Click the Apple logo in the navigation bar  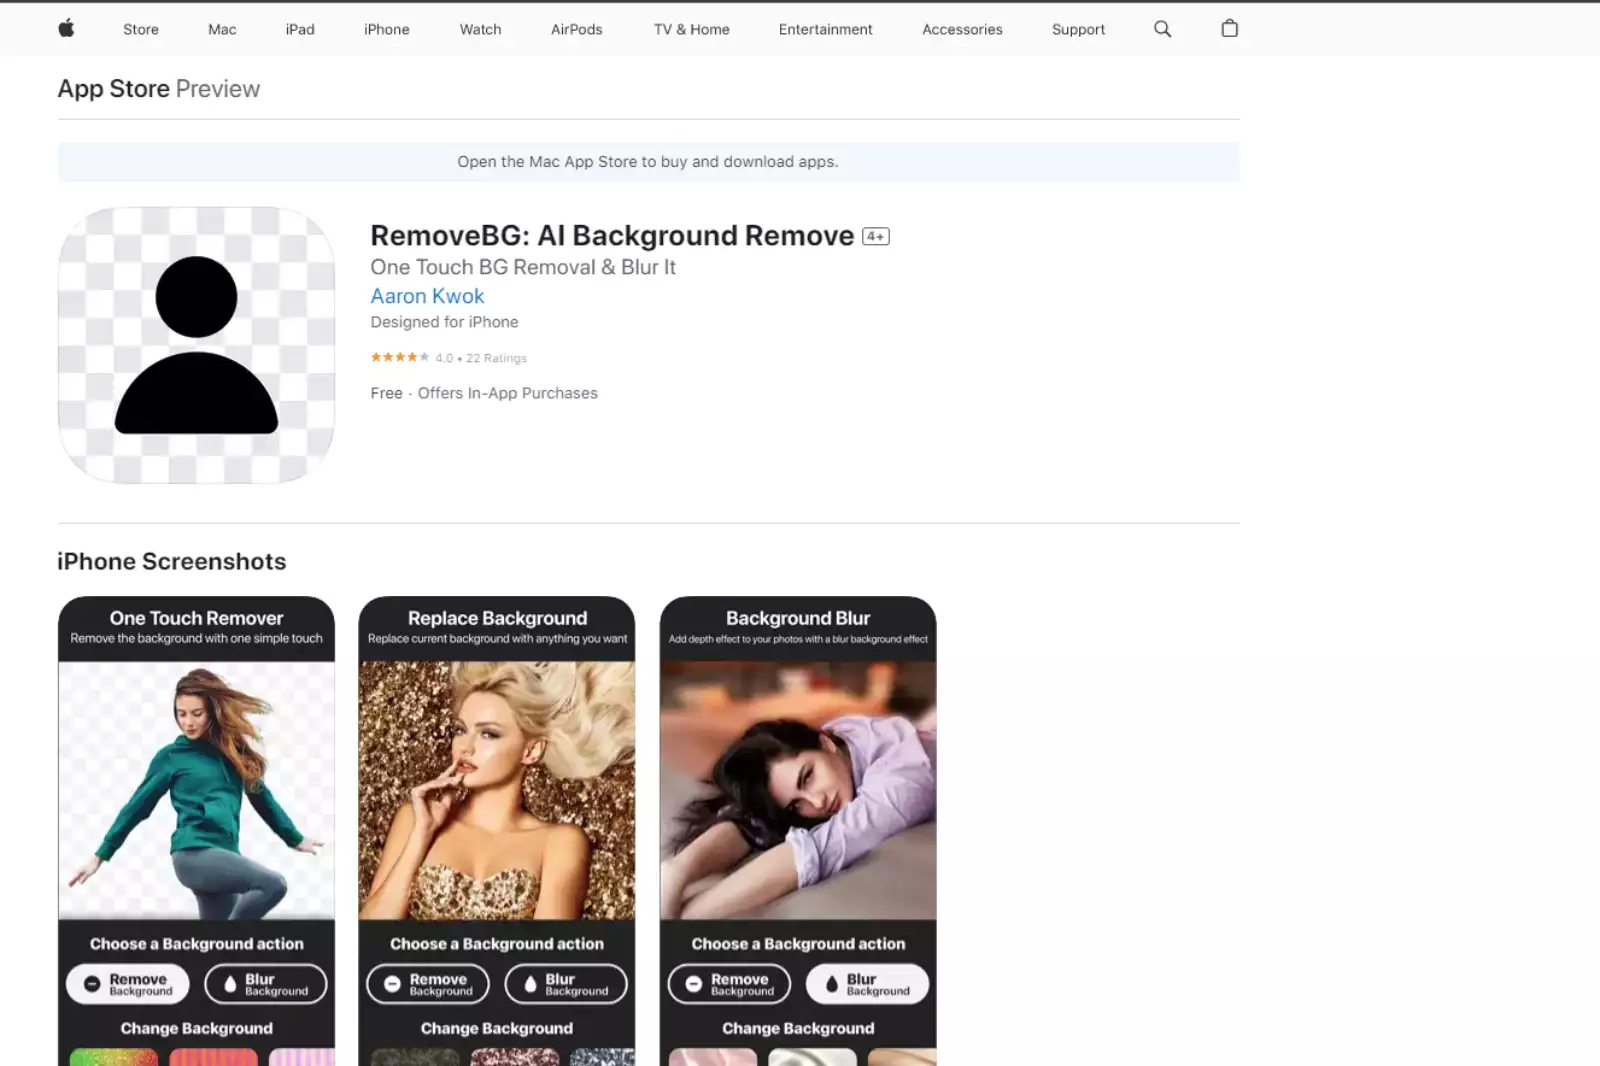tap(66, 29)
